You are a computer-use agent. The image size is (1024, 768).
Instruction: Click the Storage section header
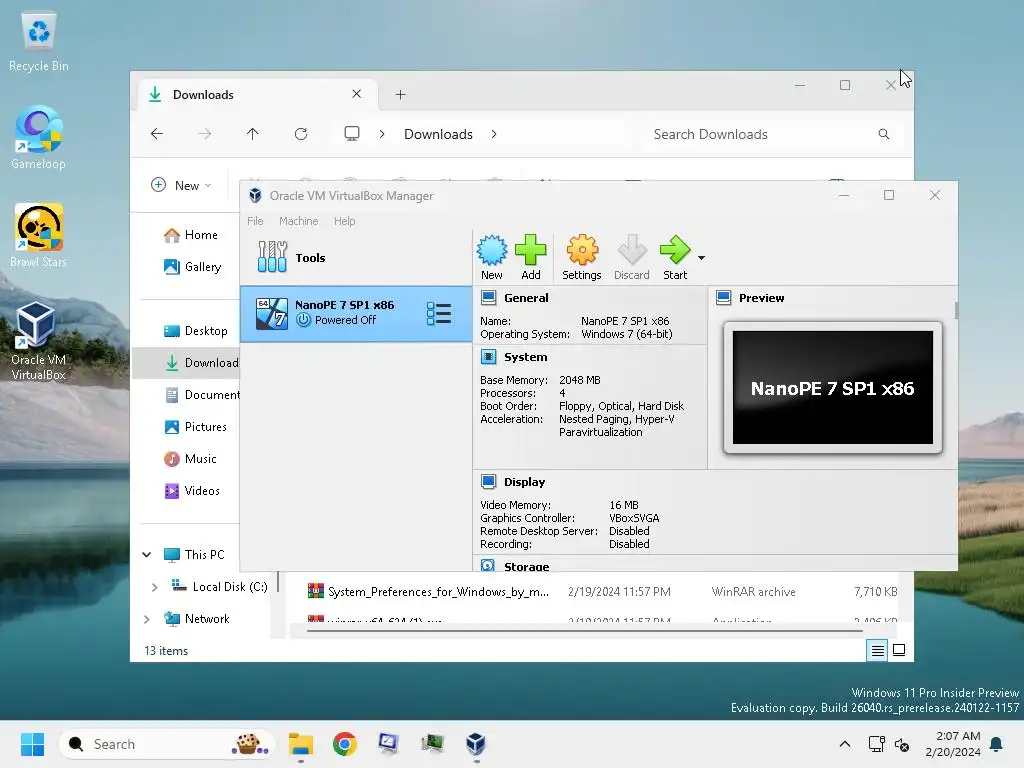526,566
